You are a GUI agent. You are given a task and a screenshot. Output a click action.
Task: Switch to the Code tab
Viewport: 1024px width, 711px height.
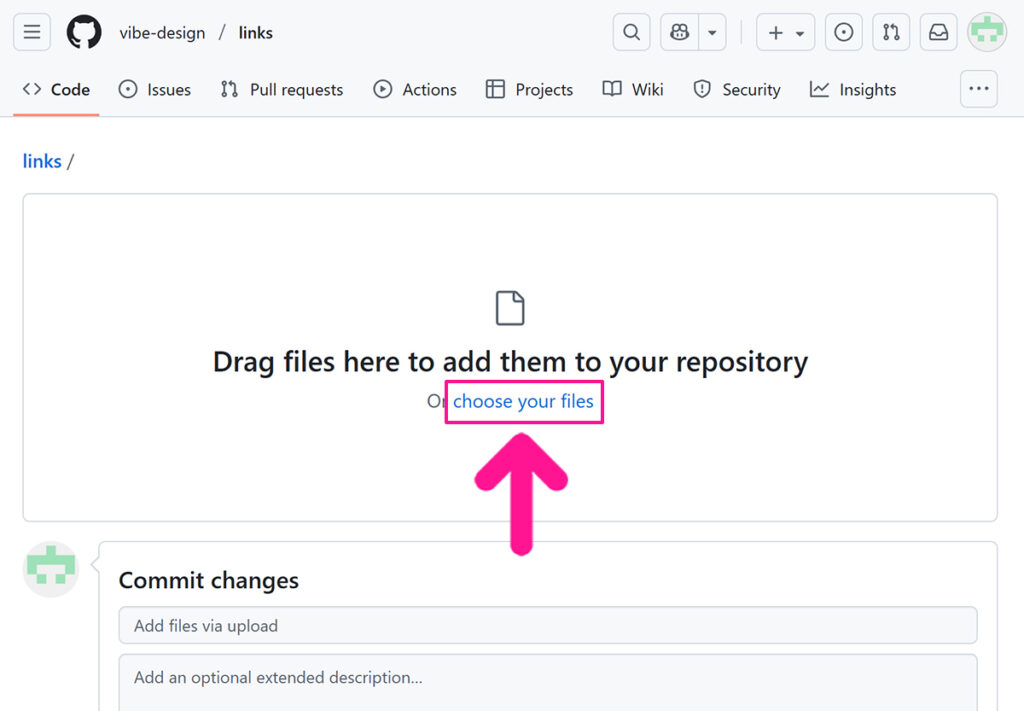point(57,90)
